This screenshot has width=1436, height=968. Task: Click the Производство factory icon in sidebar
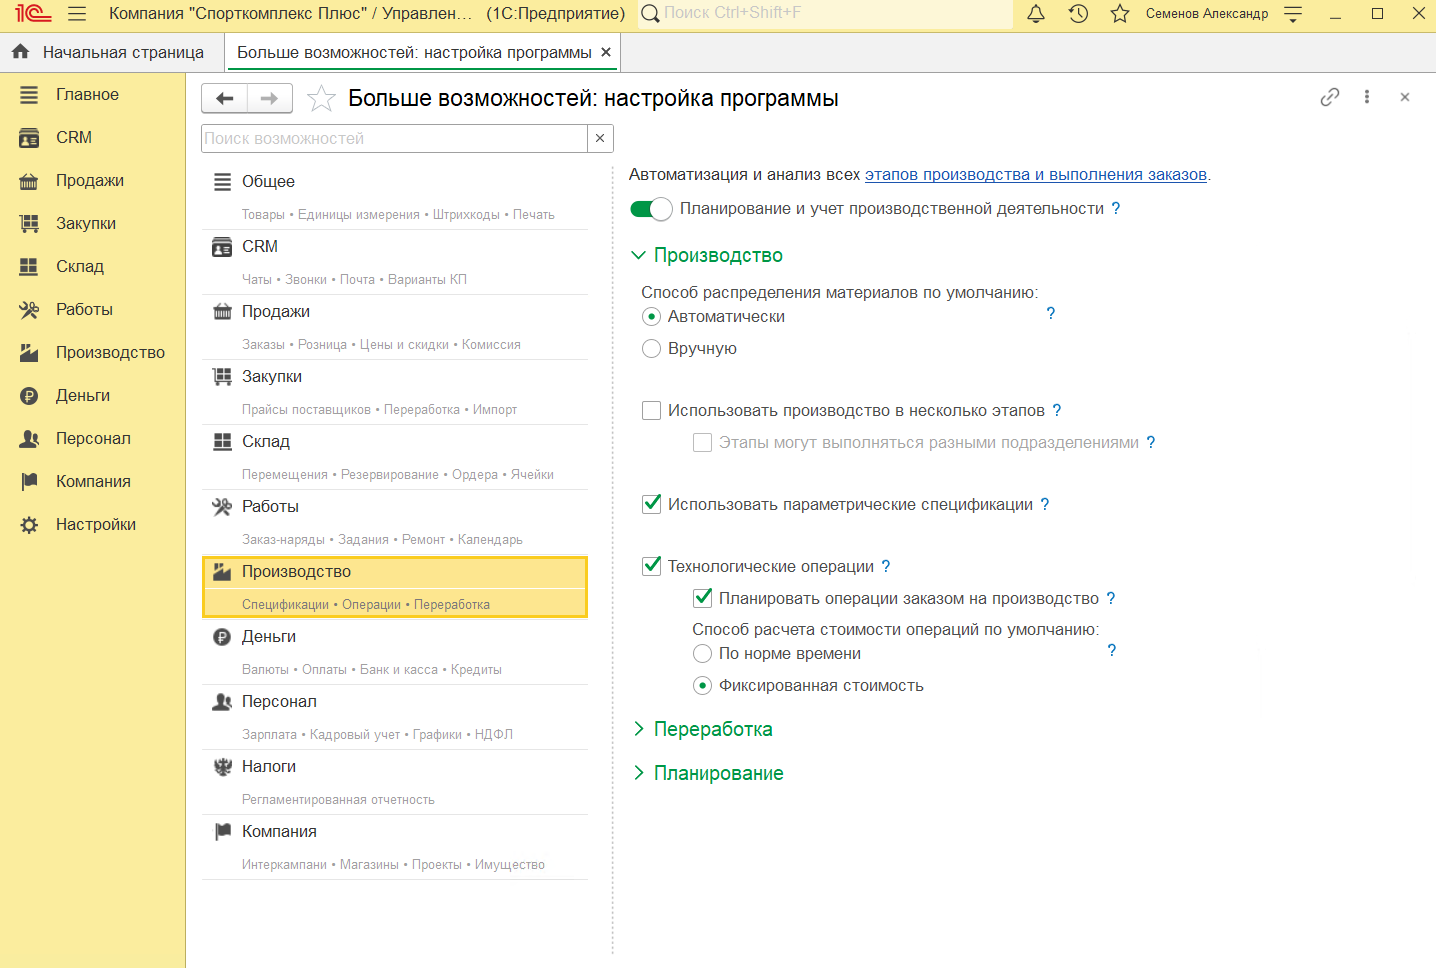[x=29, y=353]
